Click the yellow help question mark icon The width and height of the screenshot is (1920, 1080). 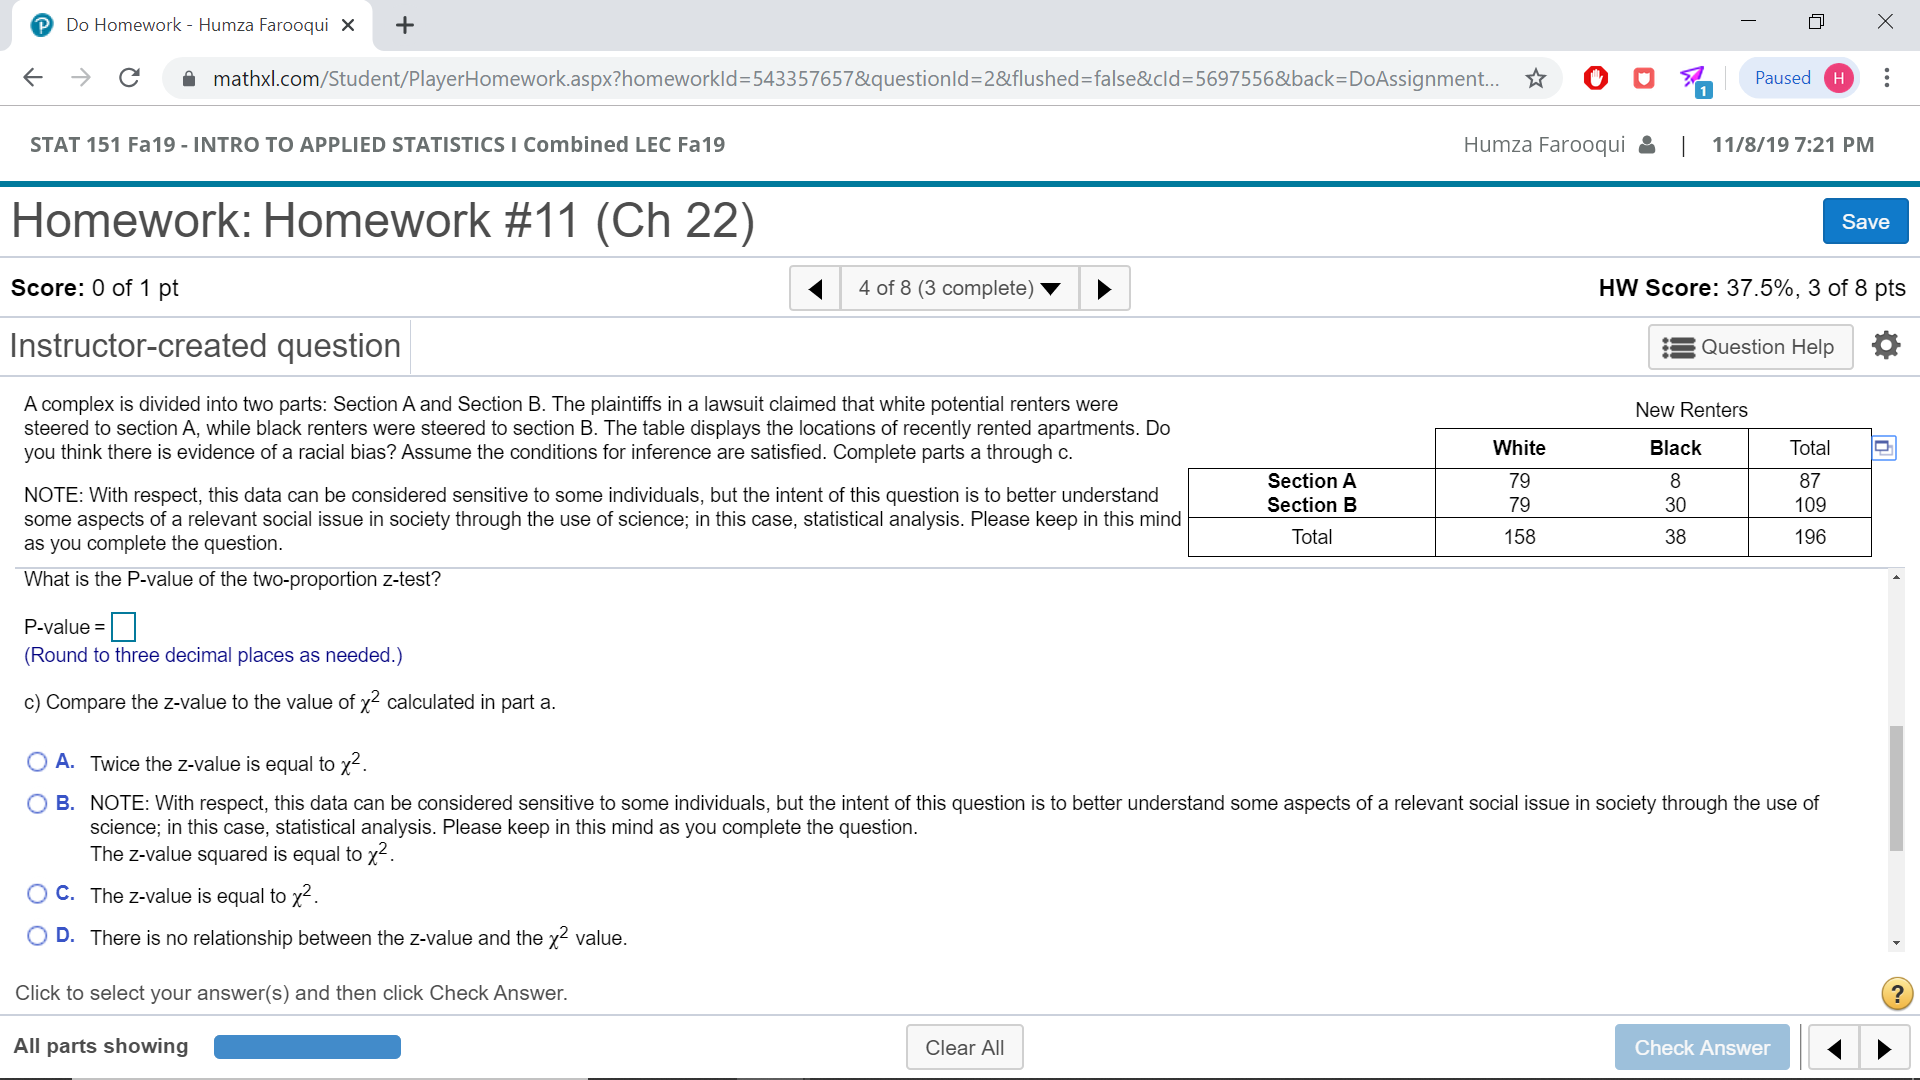click(x=1896, y=993)
